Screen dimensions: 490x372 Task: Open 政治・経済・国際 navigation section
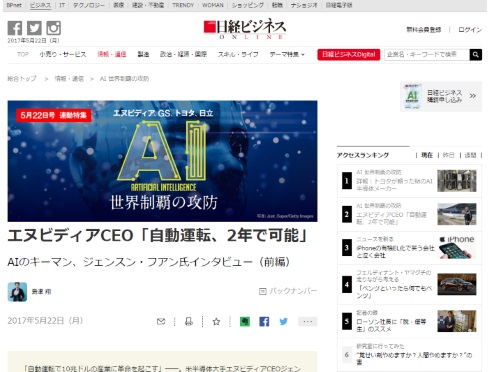pos(183,54)
